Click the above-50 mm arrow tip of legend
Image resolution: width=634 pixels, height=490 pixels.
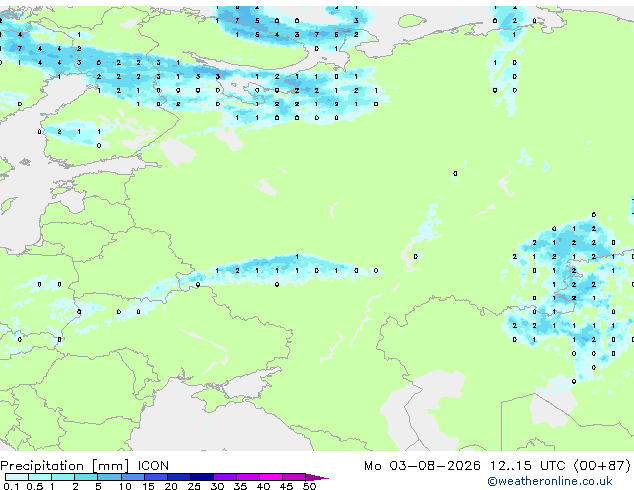[317, 478]
